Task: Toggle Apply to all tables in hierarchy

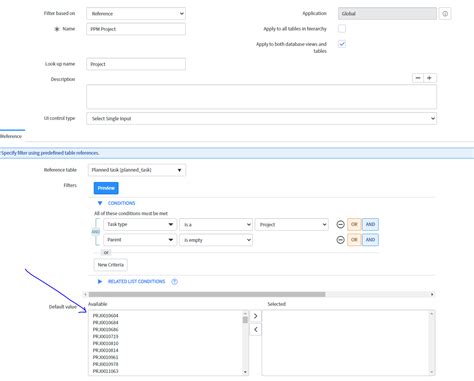Action: pos(342,29)
